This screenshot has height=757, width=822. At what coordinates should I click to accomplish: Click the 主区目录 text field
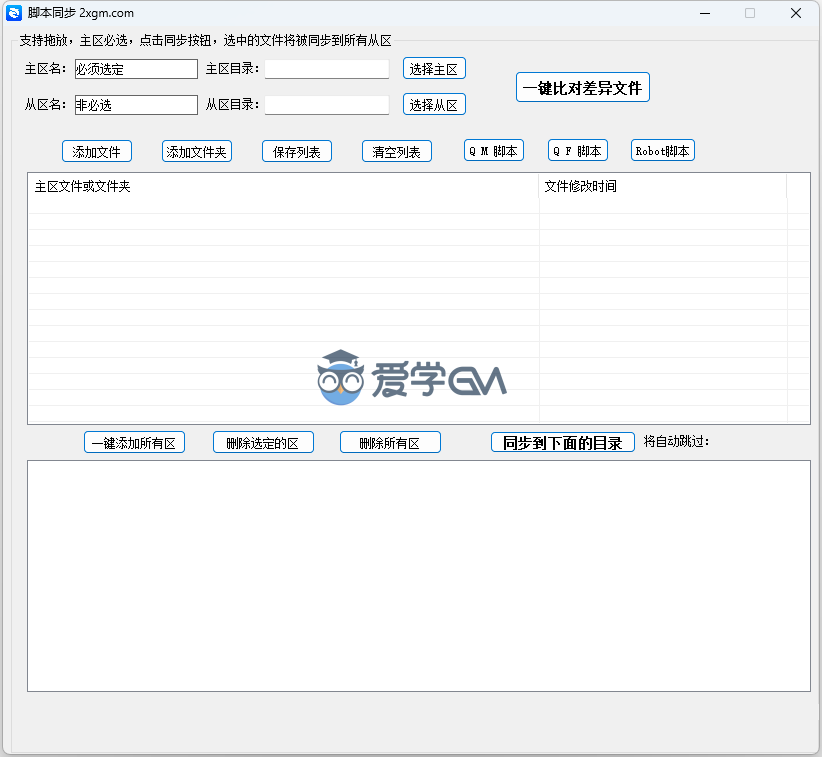(327, 69)
